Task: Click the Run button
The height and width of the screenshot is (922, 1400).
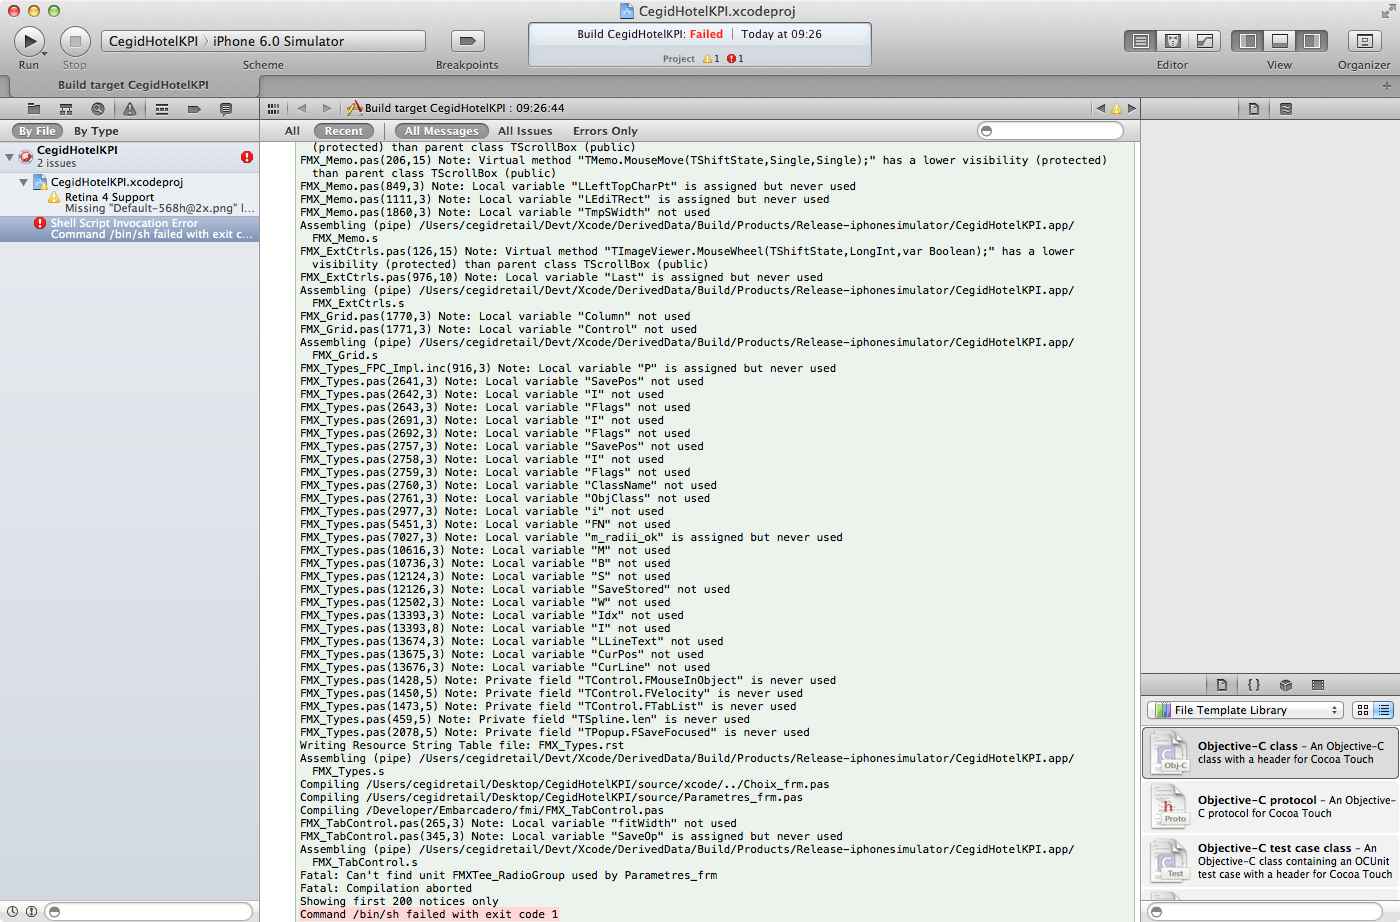Action: coord(29,41)
